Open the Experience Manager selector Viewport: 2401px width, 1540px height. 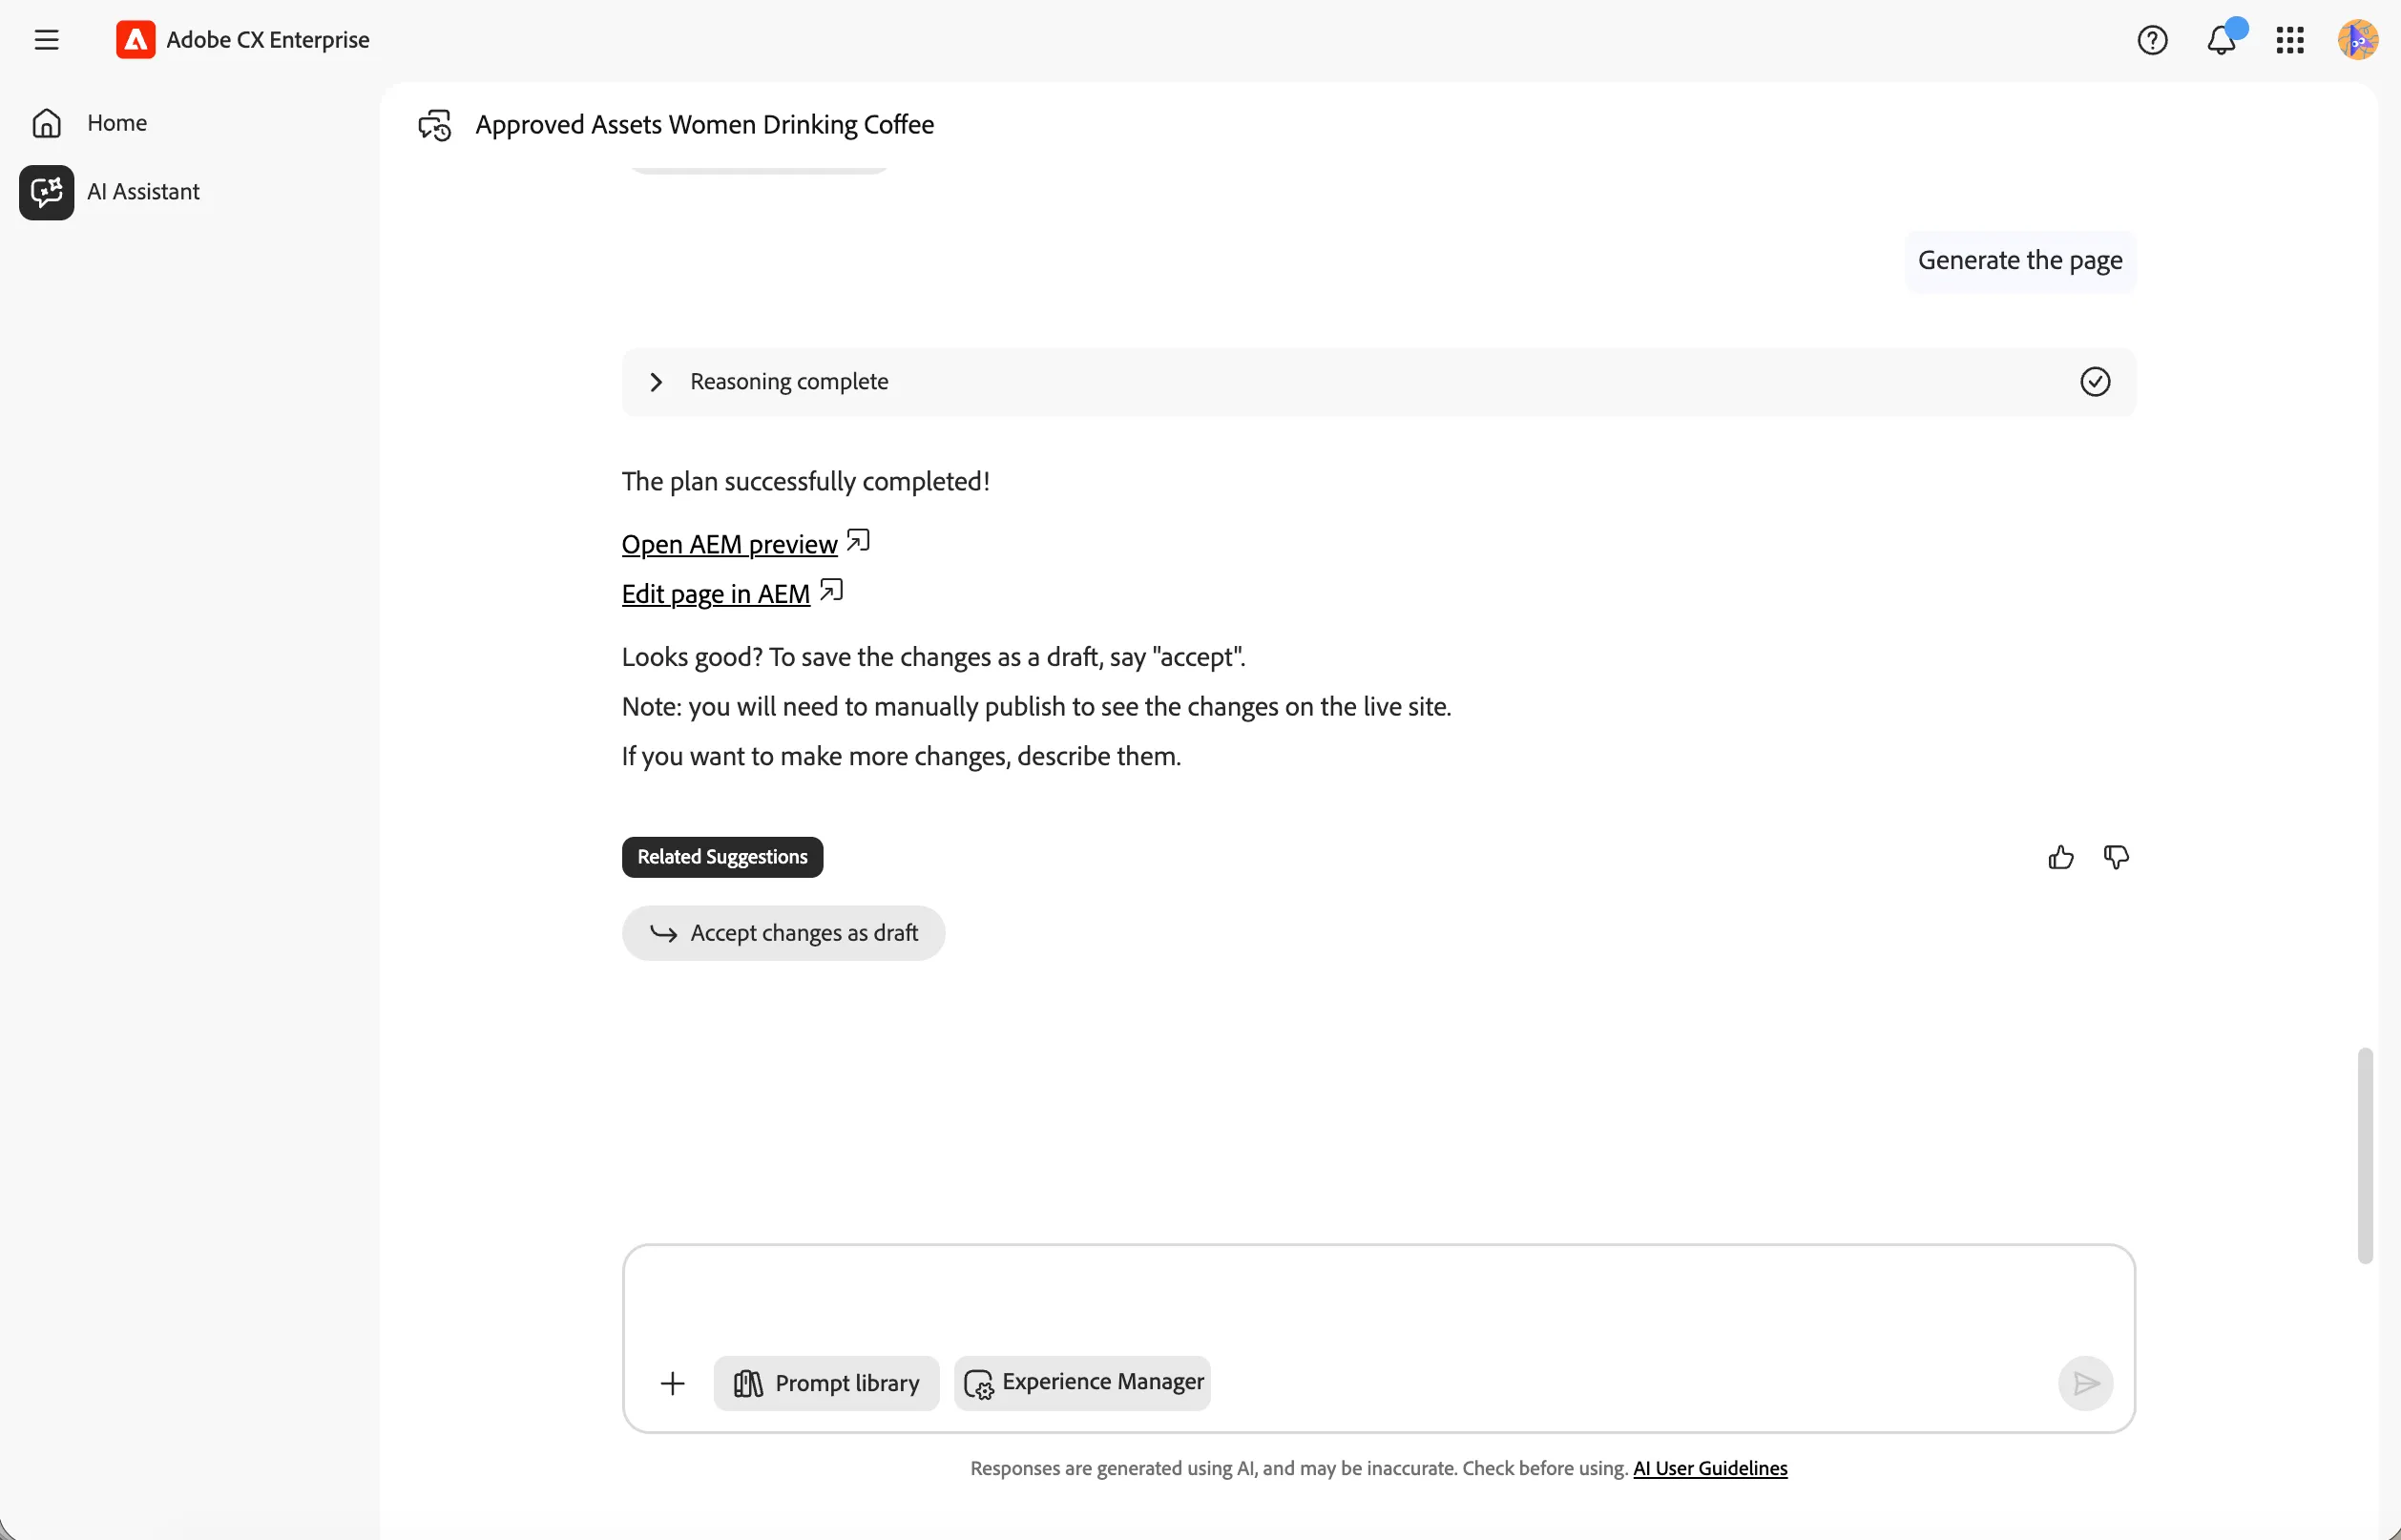(1082, 1383)
